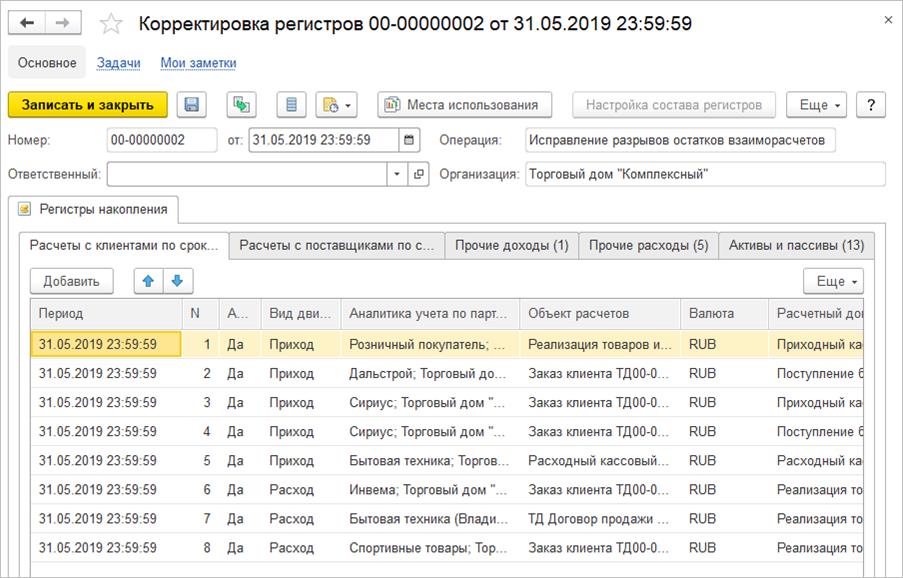
Task: Click the open icon beside Ответственный field
Action: point(419,174)
